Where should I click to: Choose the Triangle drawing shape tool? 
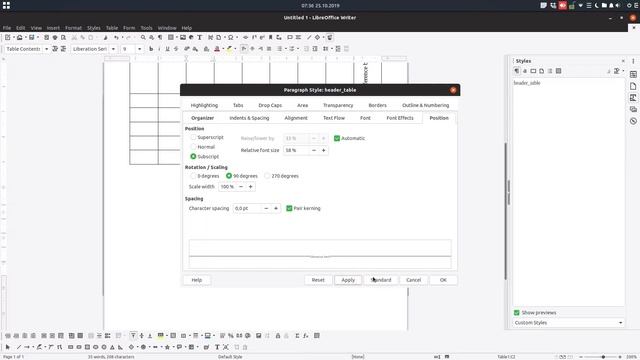pyautogui.click(x=112, y=347)
